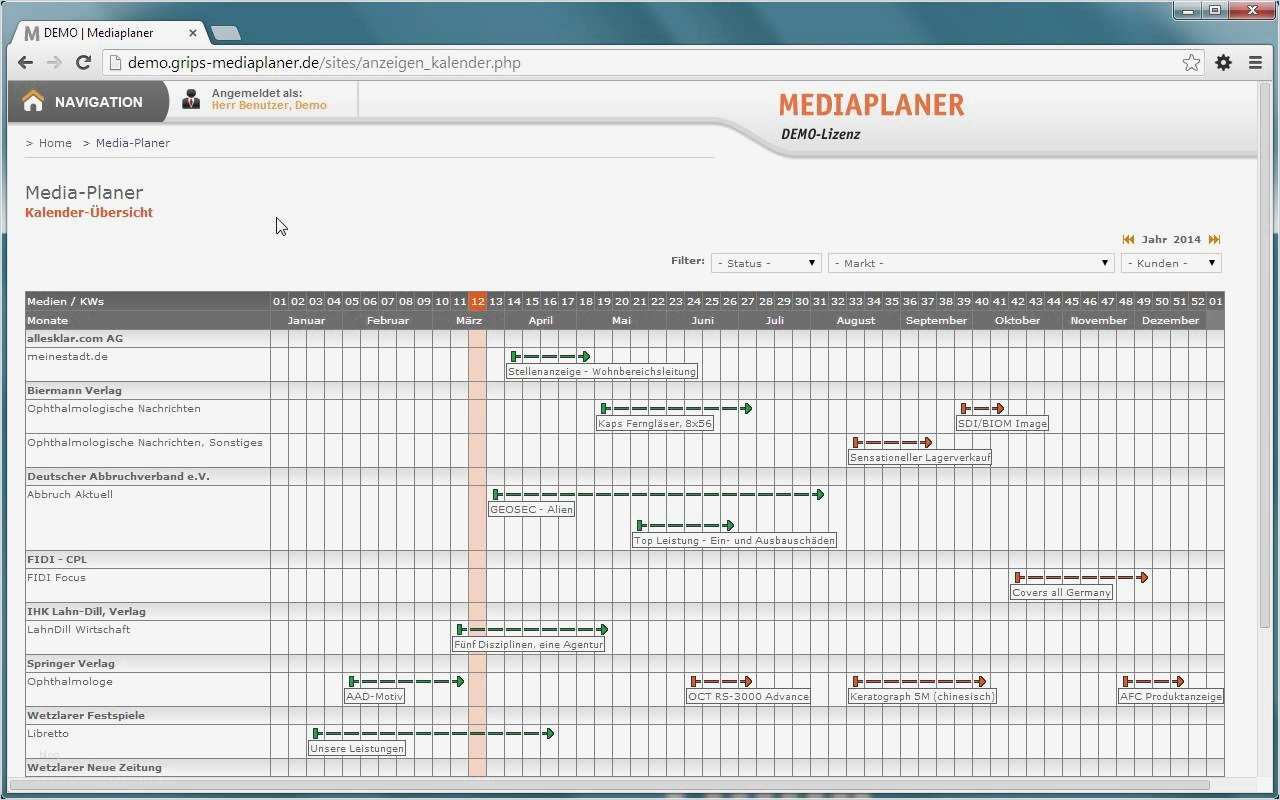
Task: Go to previous year arrow icon
Action: point(1128,240)
